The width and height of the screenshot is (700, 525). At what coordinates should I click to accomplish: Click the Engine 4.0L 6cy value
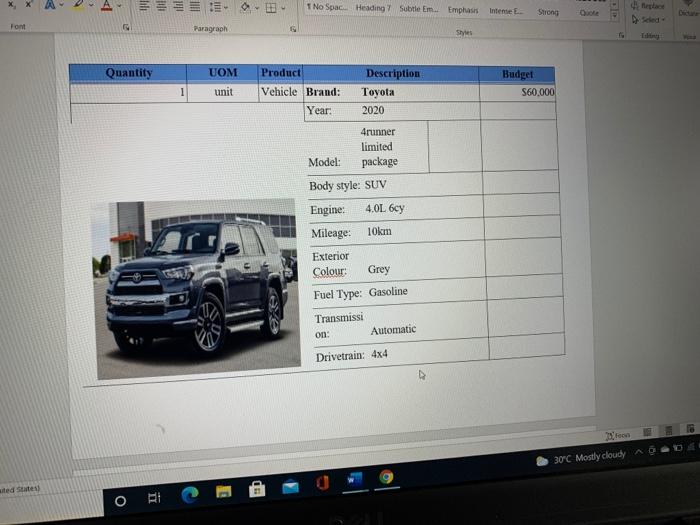(385, 208)
